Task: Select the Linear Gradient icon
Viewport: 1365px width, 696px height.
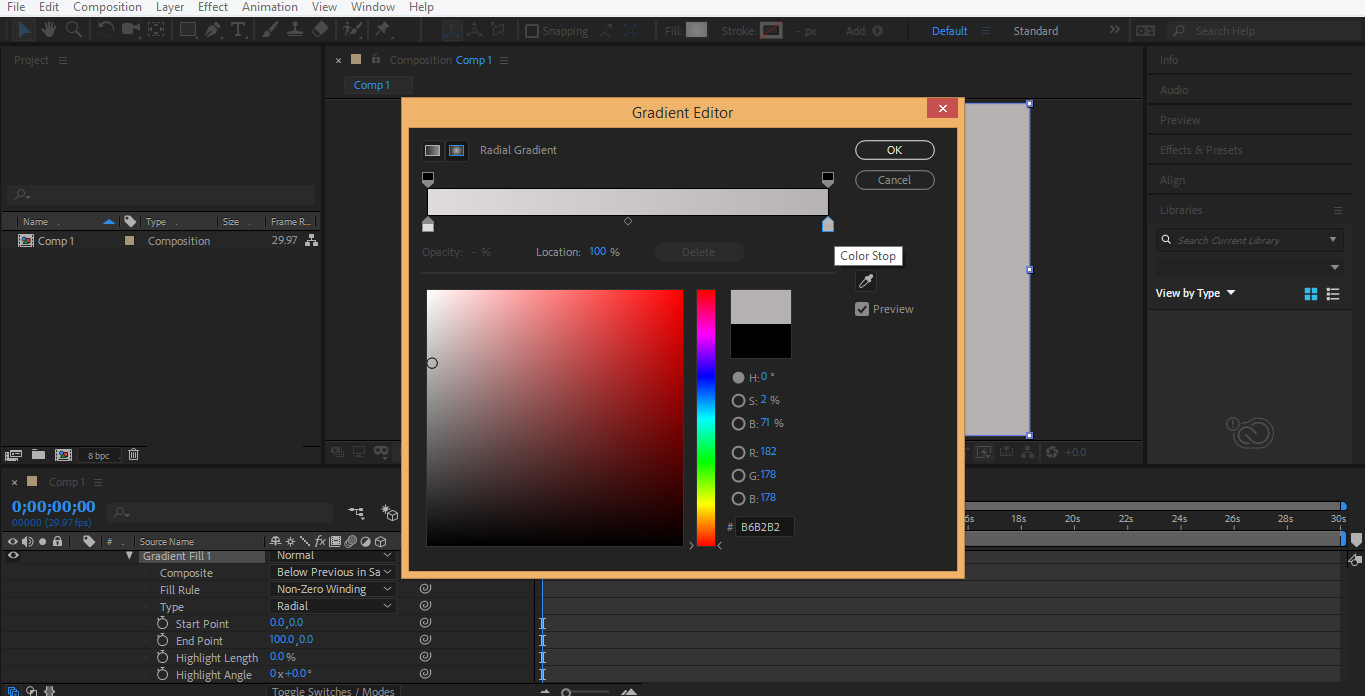Action: click(x=432, y=150)
